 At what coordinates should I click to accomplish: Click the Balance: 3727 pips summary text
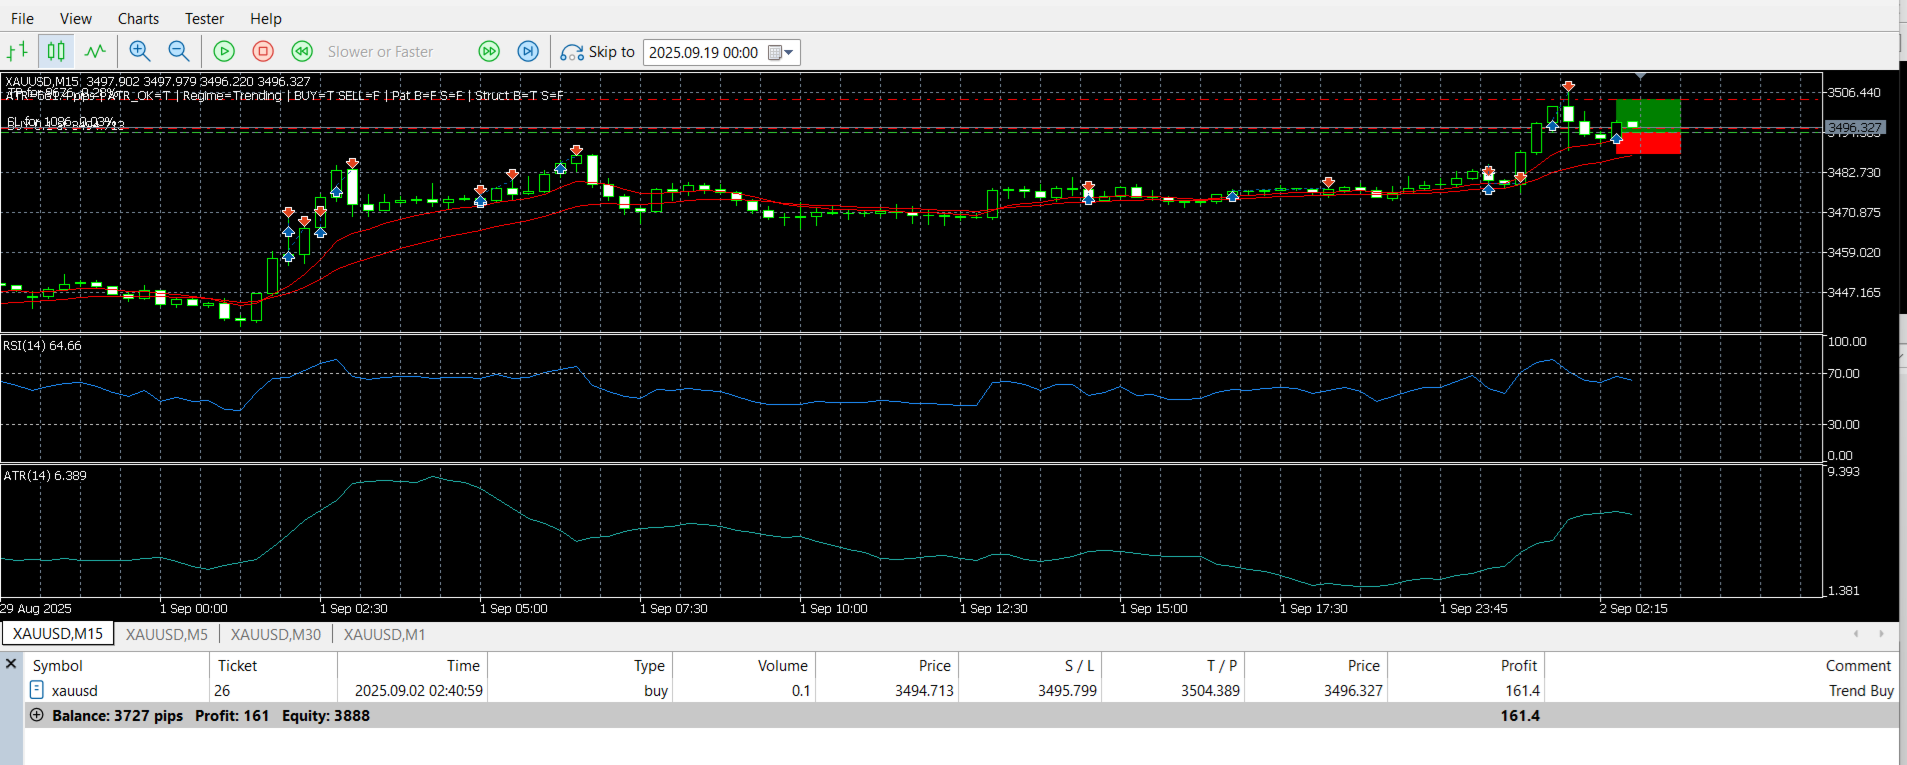[x=118, y=716]
